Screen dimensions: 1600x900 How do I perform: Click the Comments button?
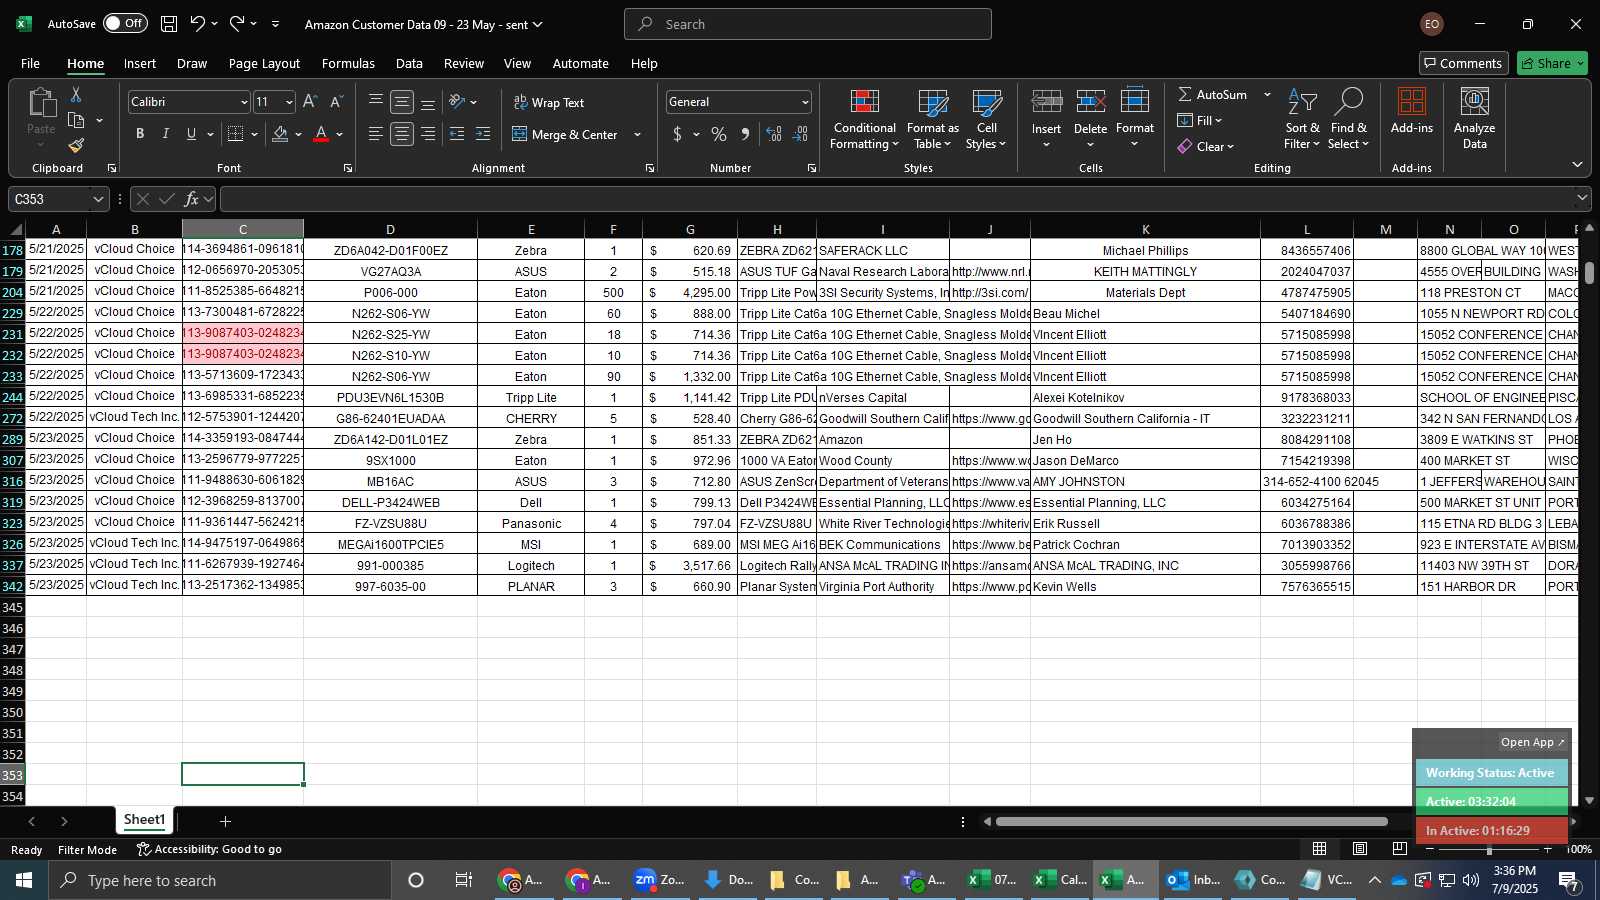[x=1463, y=63]
